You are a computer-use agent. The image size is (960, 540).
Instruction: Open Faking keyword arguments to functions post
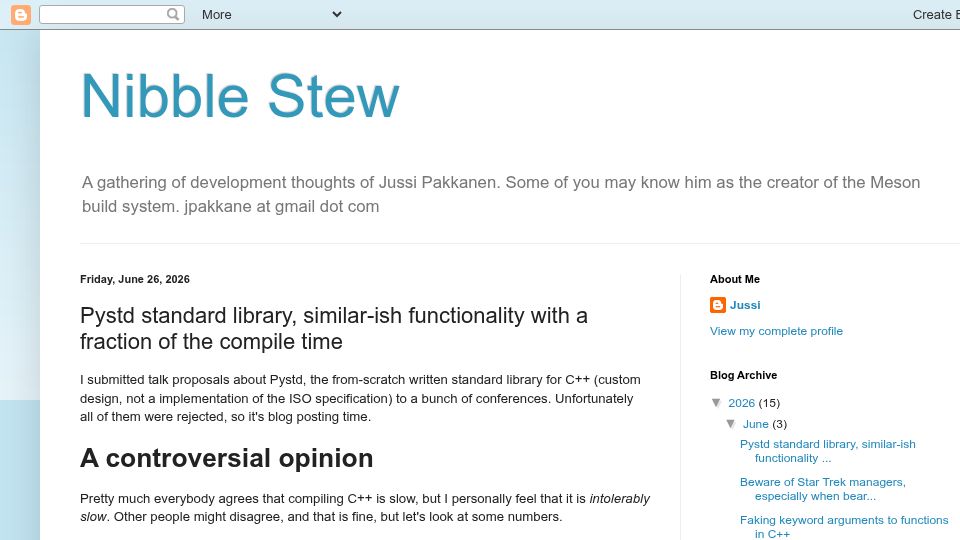[x=844, y=527]
